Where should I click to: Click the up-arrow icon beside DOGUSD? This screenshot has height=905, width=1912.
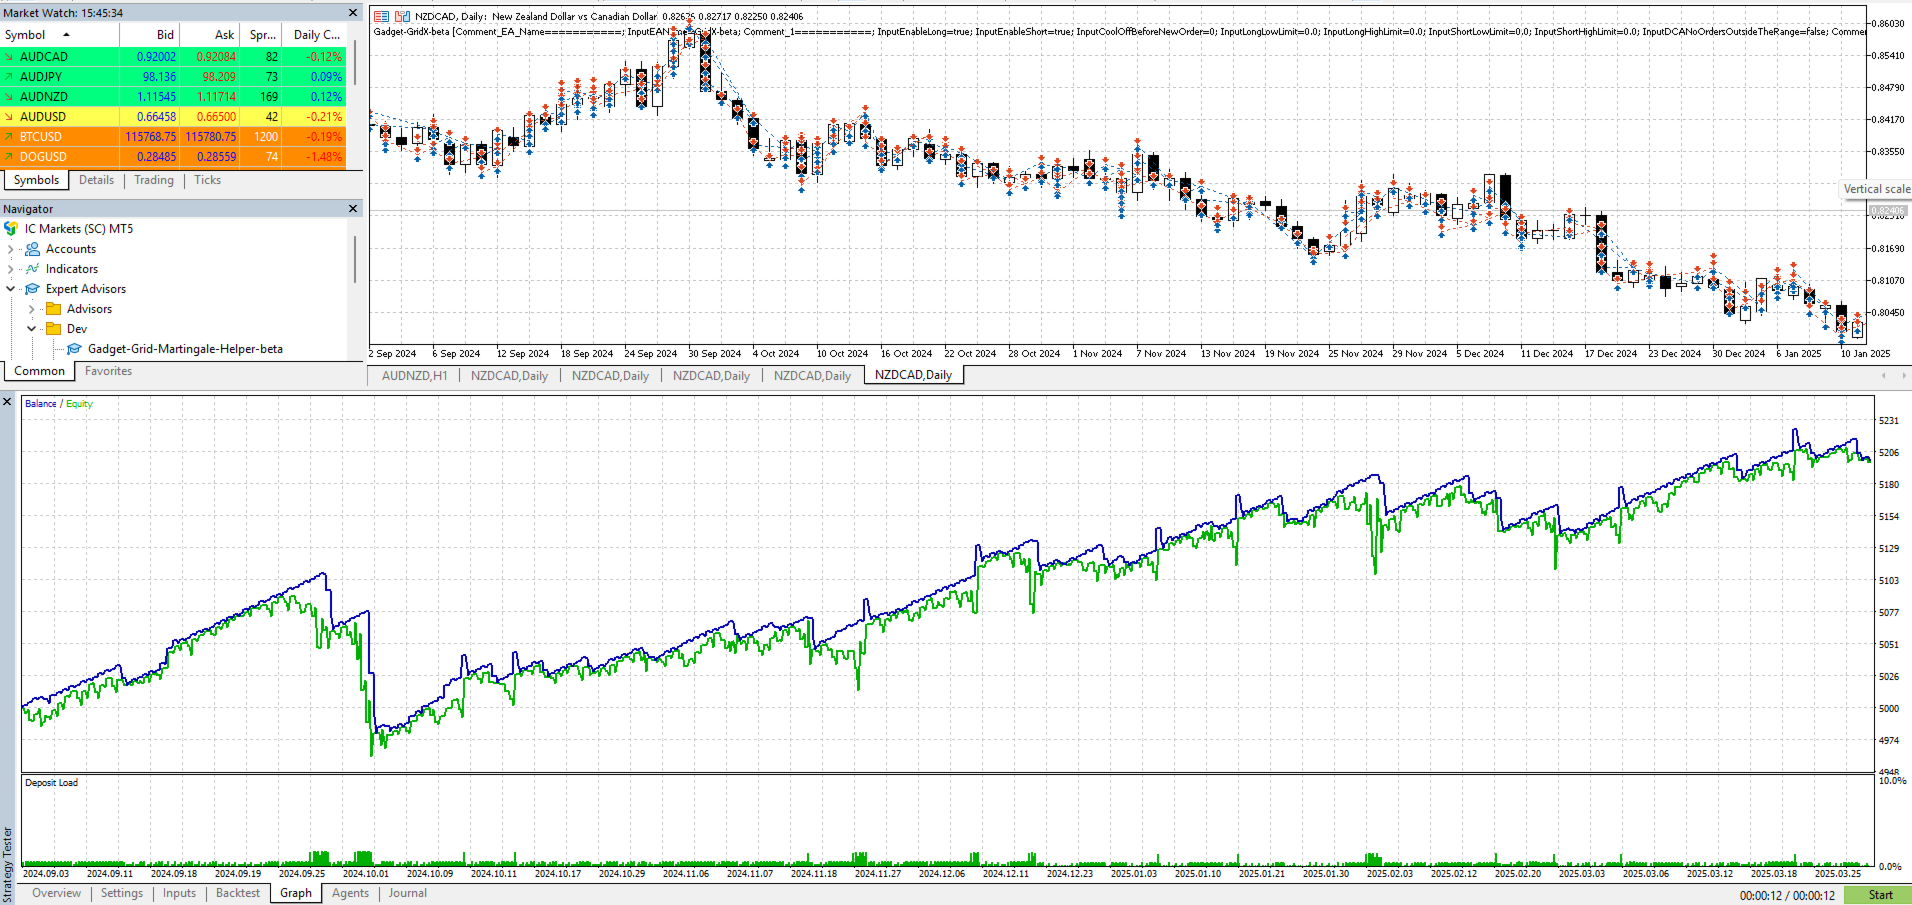click(x=9, y=157)
